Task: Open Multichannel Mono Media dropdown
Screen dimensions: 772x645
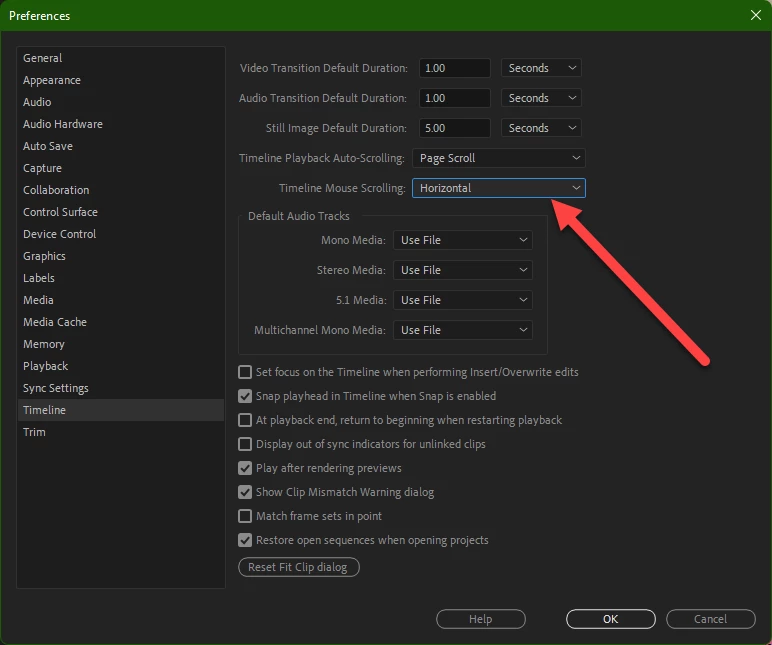Action: [x=463, y=330]
